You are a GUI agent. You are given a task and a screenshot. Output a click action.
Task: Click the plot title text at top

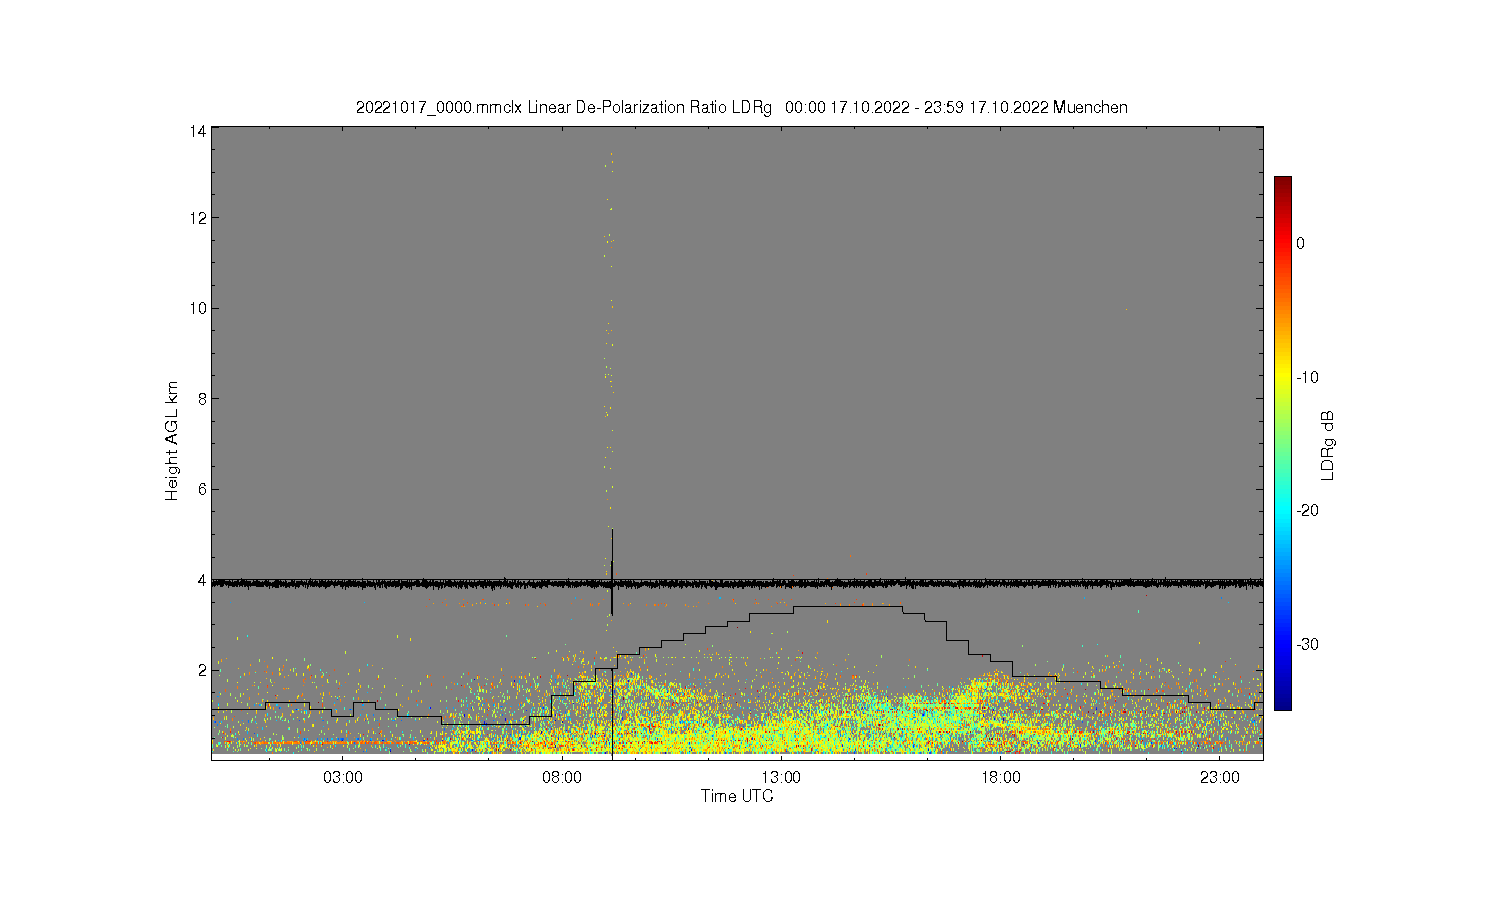tap(741, 107)
